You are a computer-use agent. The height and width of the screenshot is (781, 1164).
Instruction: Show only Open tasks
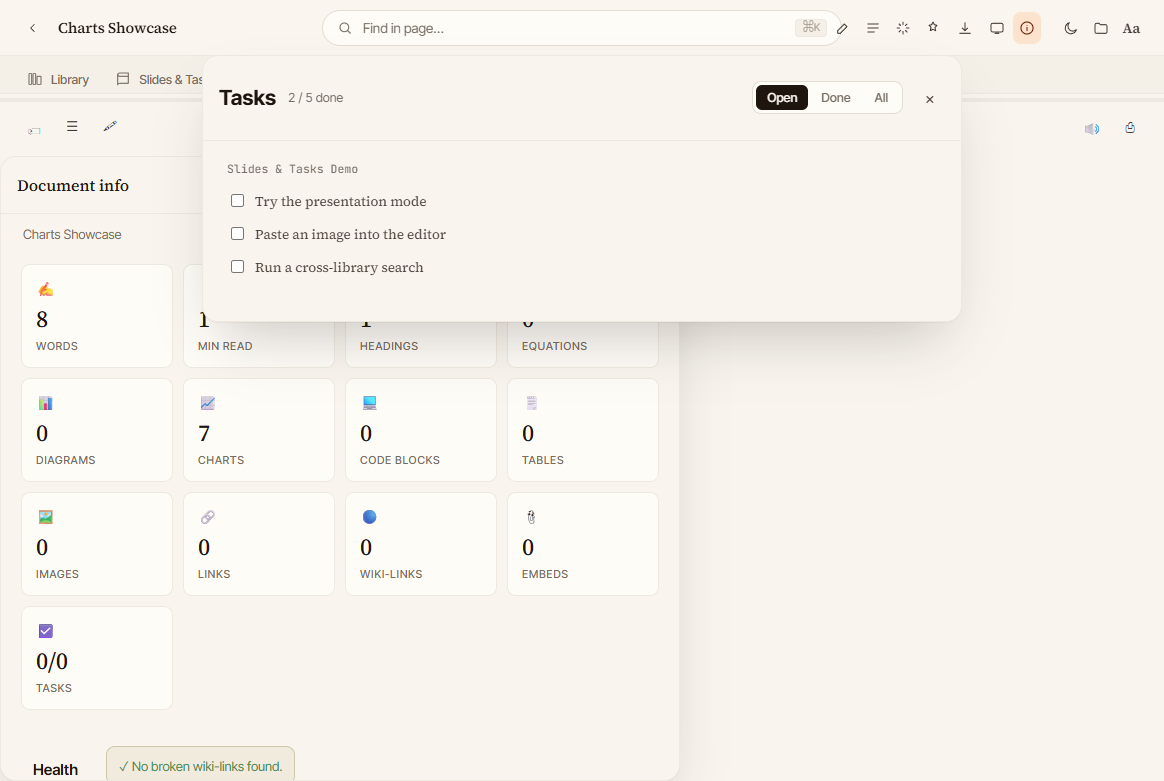pos(782,97)
